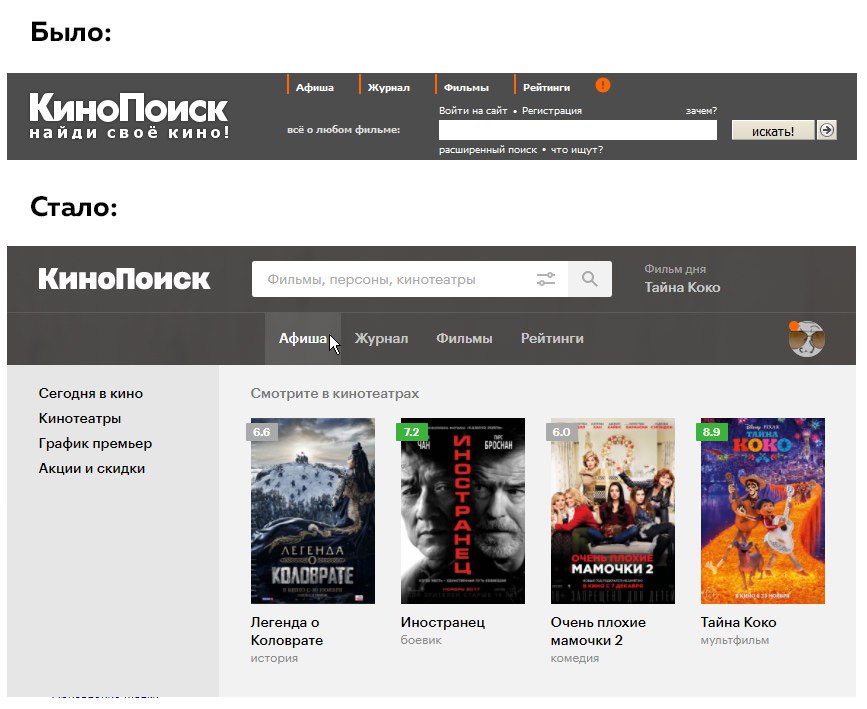This screenshot has height=709, width=867.
Task: Click Легенда о Коловрате title text
Action: (x=286, y=631)
